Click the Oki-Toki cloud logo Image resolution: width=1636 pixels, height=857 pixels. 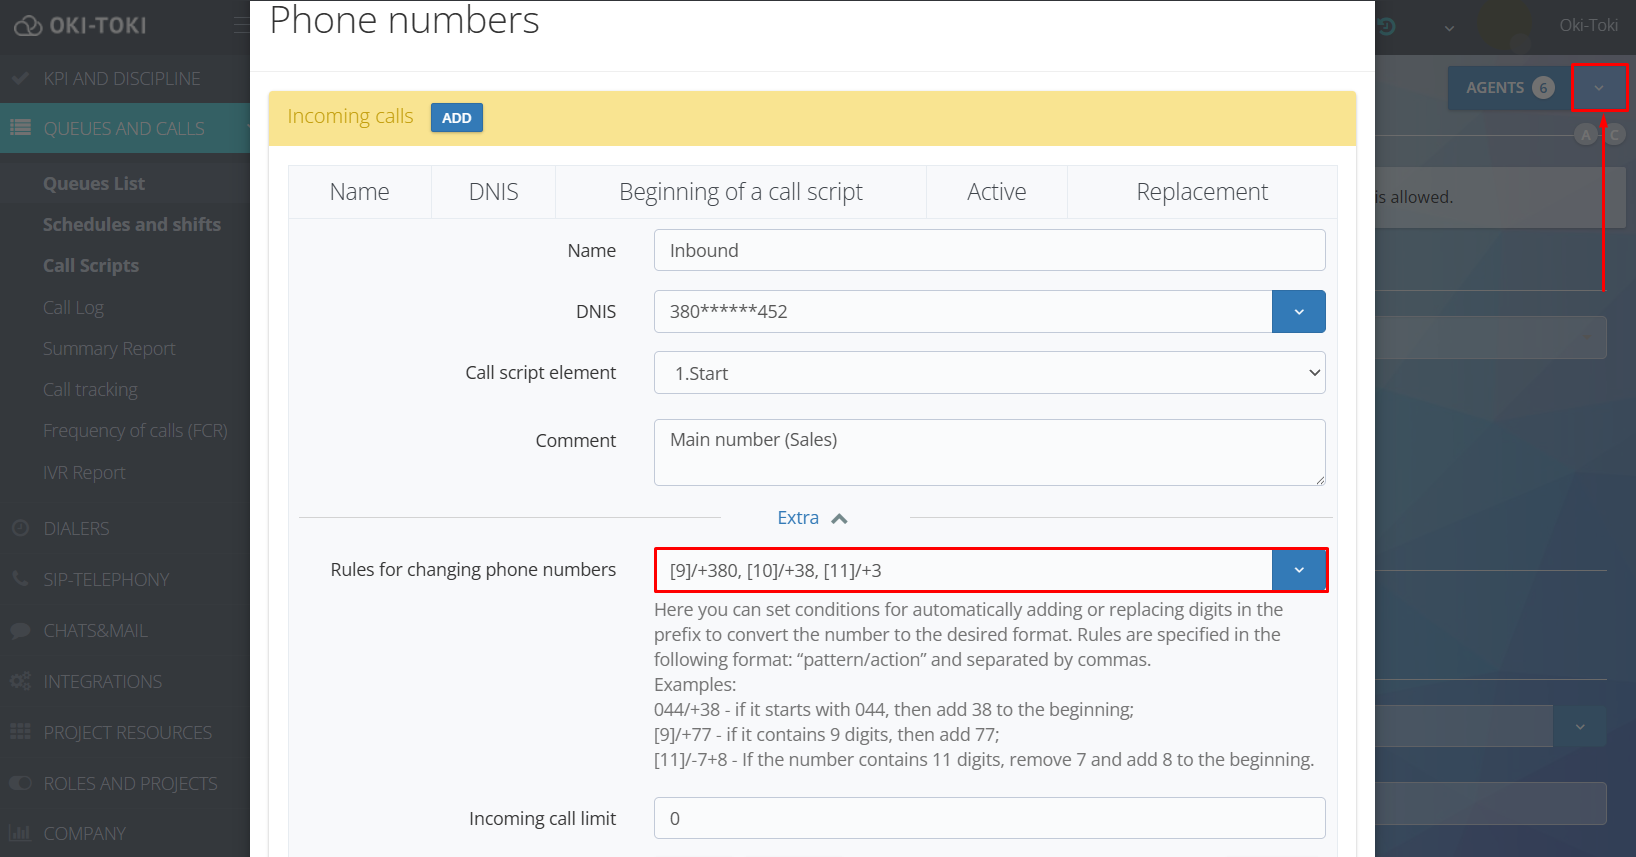pos(28,26)
